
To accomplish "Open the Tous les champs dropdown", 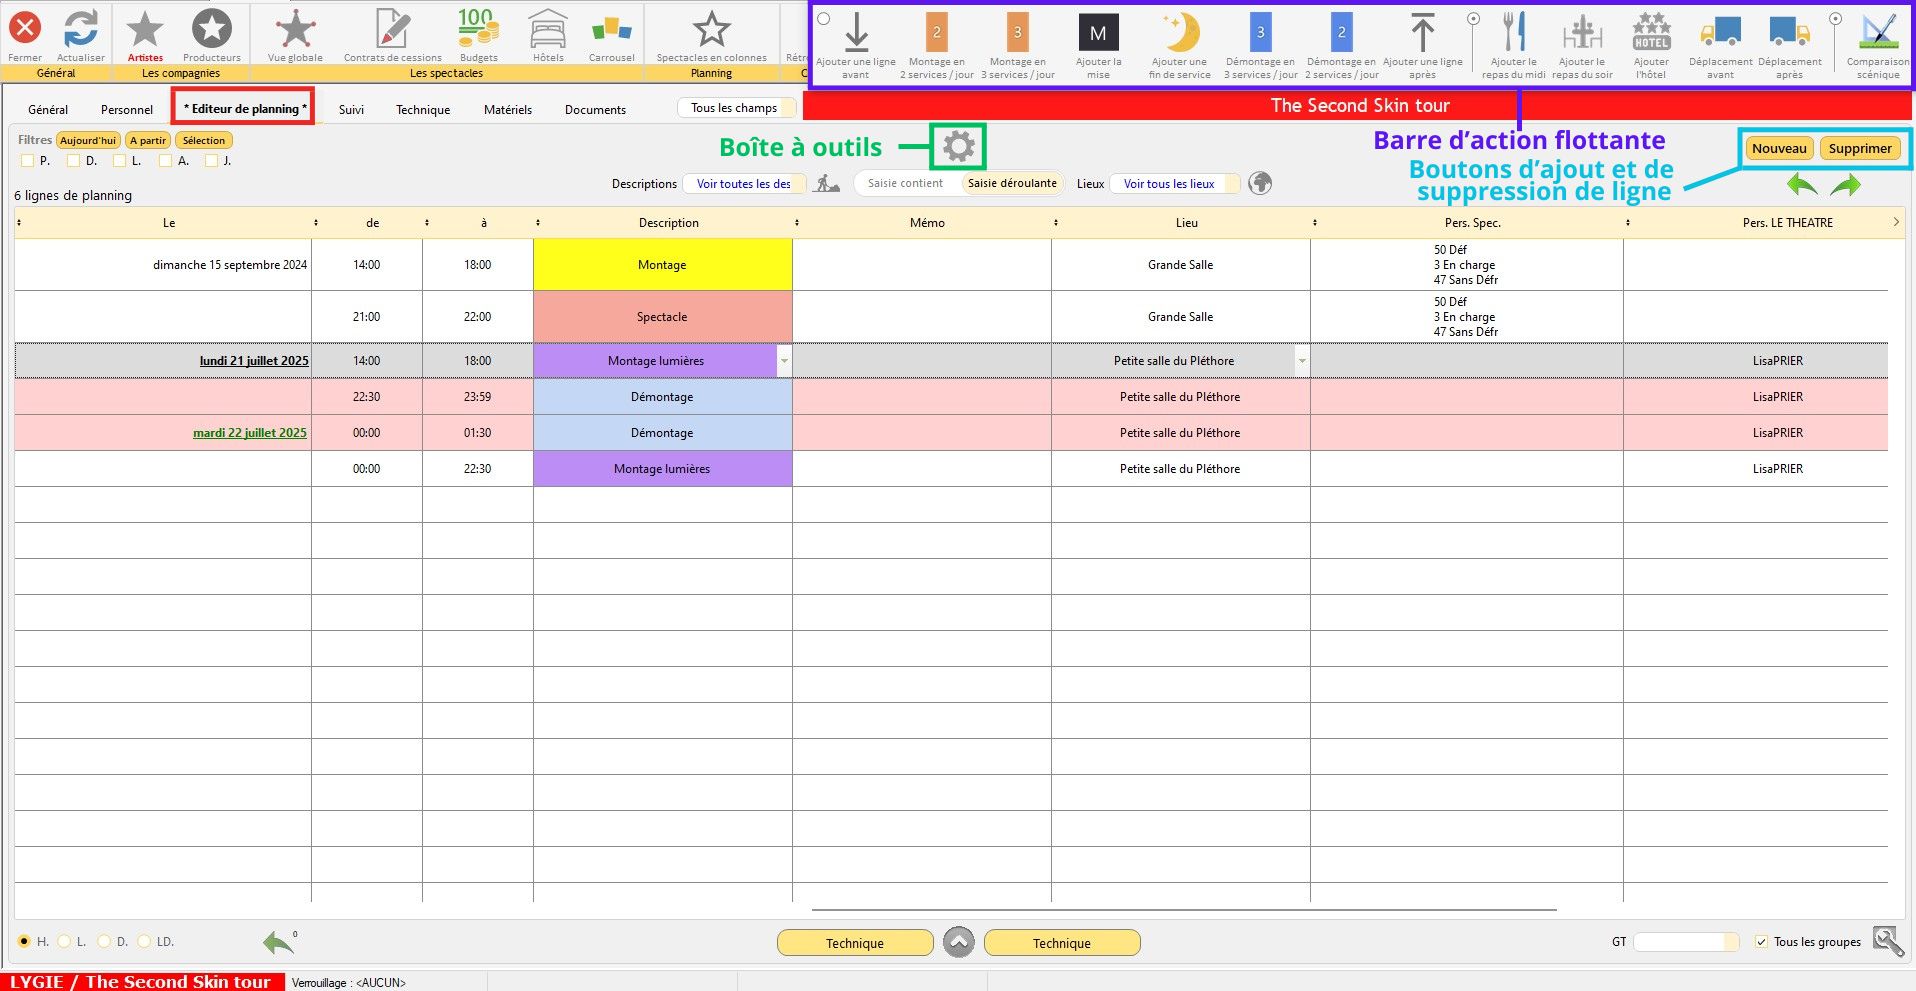I will pyautogui.click(x=735, y=108).
